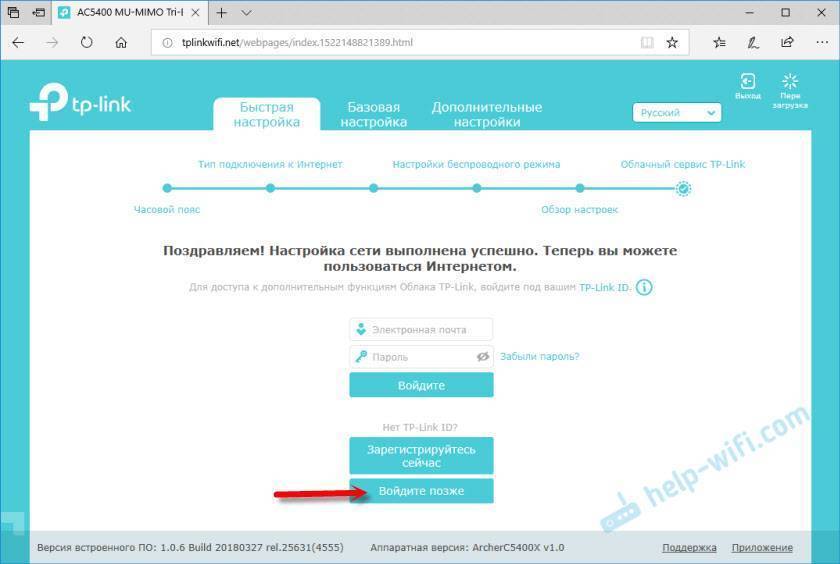The height and width of the screenshot is (564, 840).
Task: Minimize the browser window
Action: pos(749,12)
